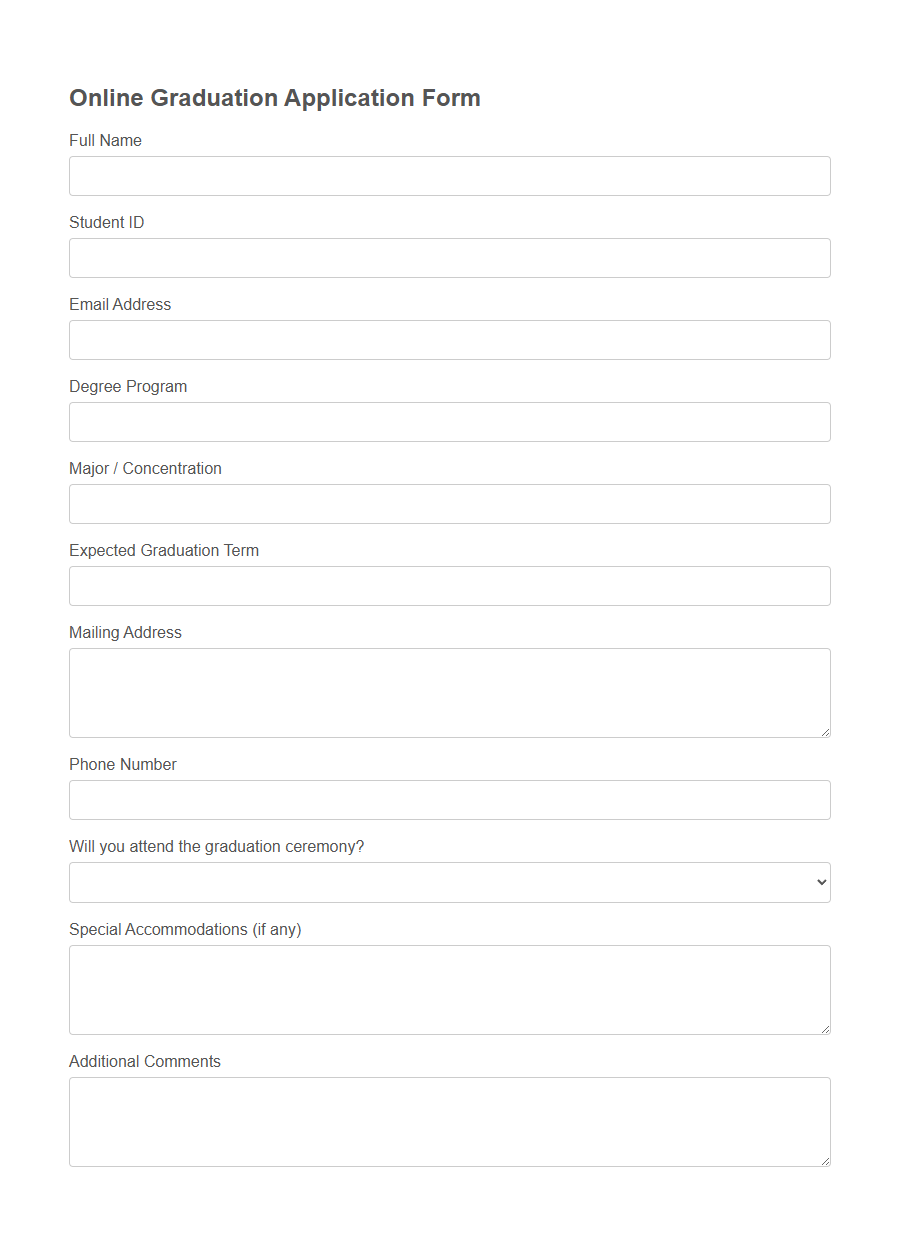Click inside the Degree Program field

pyautogui.click(x=449, y=422)
